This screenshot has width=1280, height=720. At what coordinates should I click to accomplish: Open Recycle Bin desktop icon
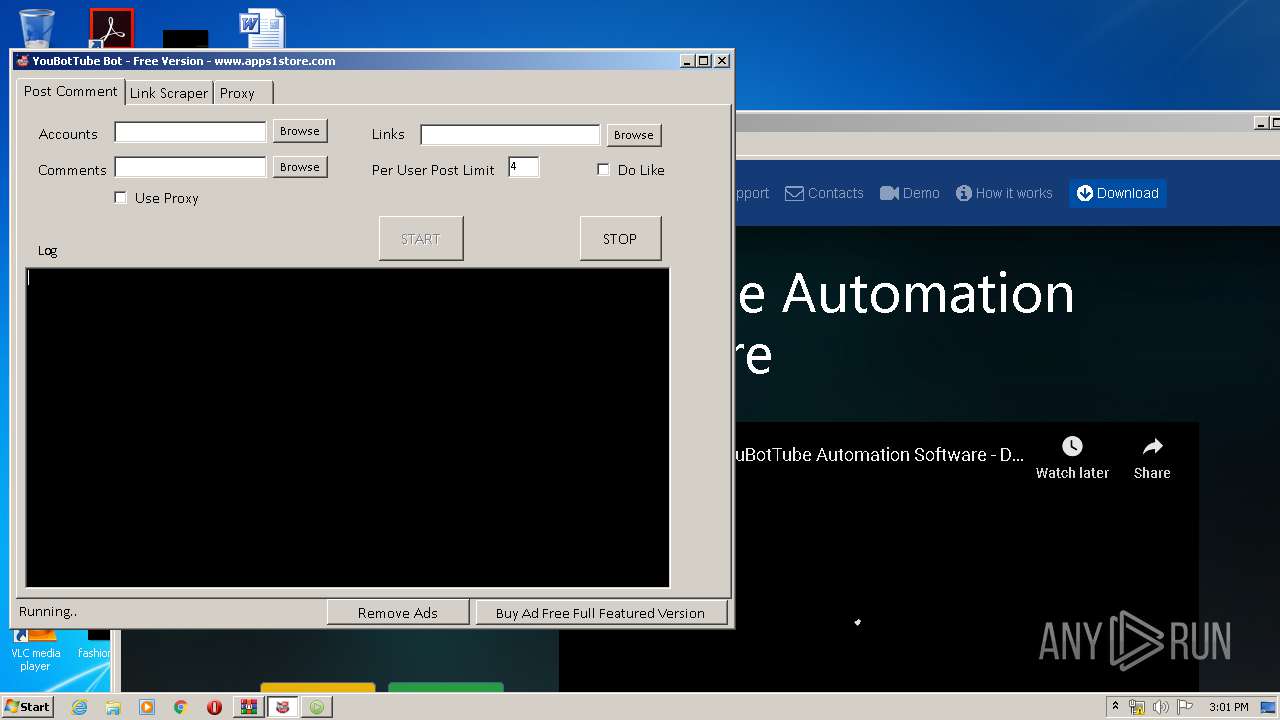[x=37, y=28]
